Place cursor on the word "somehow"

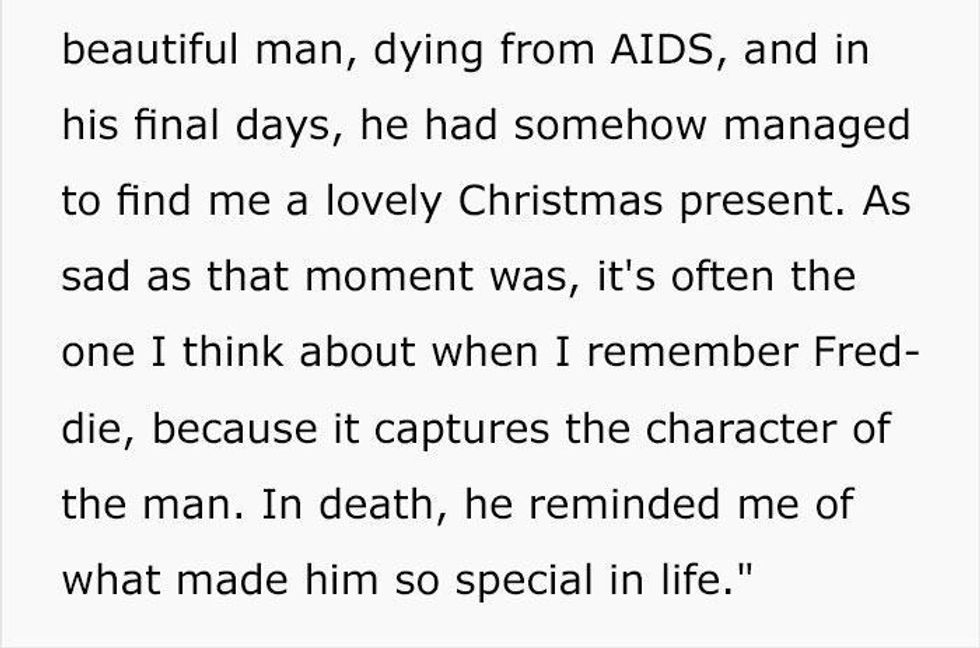coord(611,125)
